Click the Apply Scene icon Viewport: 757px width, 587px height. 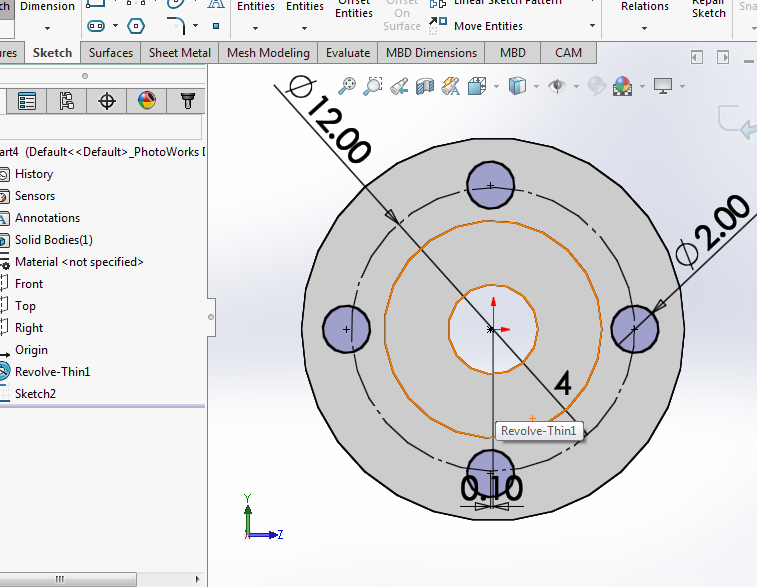(x=623, y=86)
